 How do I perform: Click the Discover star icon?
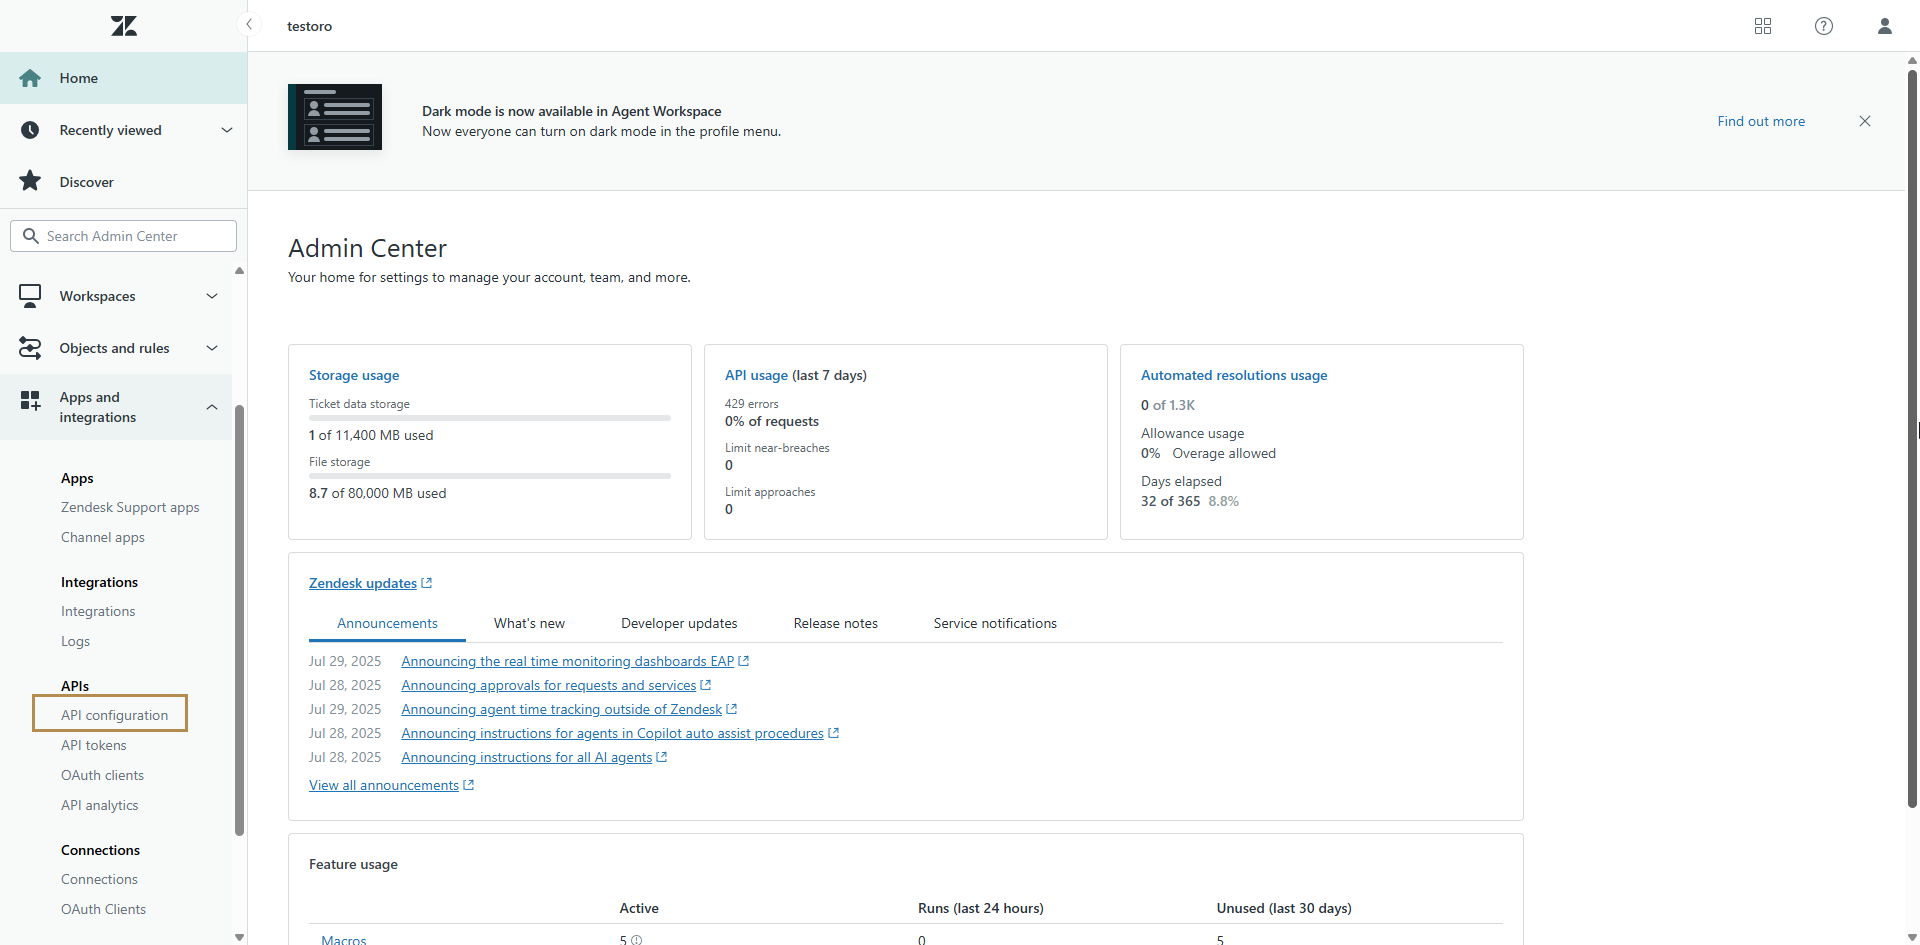pyautogui.click(x=30, y=182)
